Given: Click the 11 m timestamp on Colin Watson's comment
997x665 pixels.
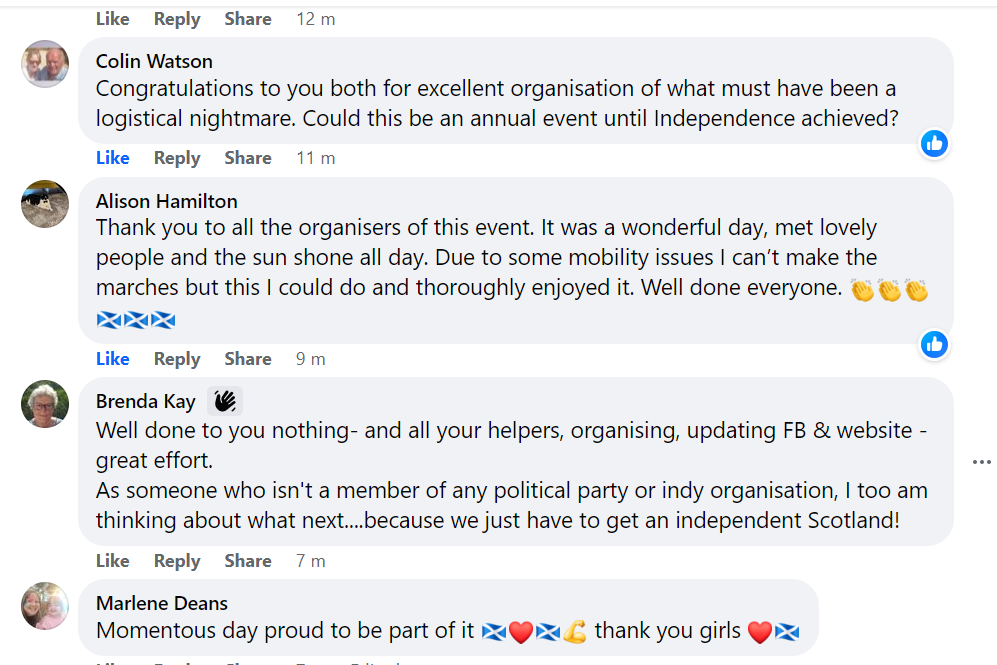Looking at the screenshot, I should pyautogui.click(x=316, y=158).
